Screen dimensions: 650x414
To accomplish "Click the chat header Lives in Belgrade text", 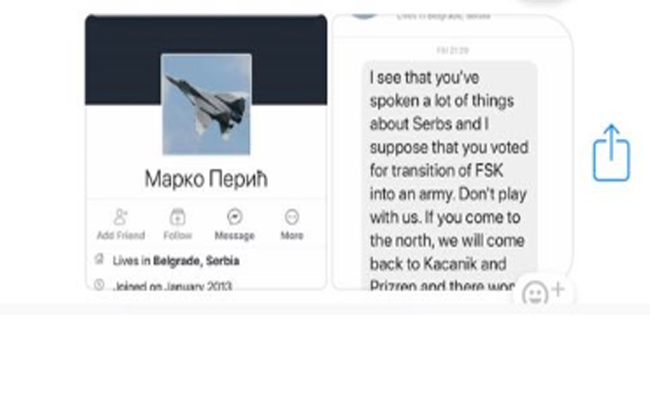I will click(443, 16).
